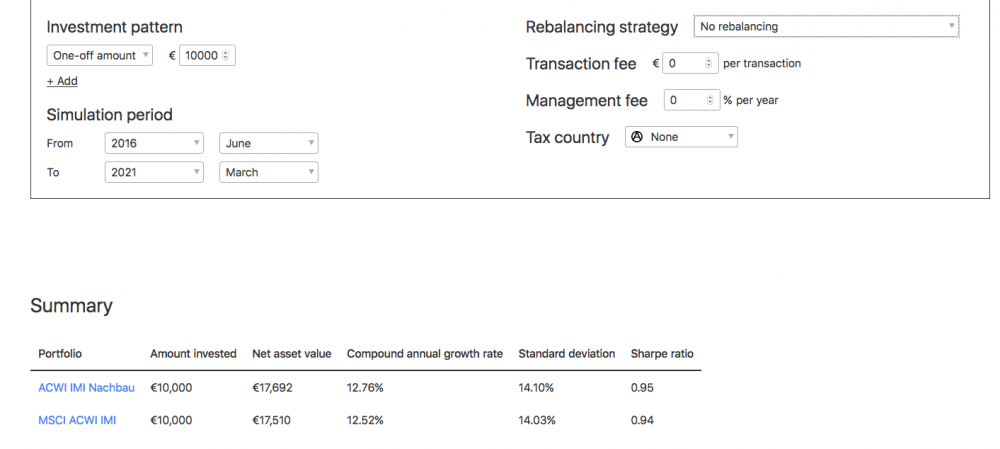Viewport: 1000px width, 449px height.
Task: Click the + Add investment pattern link
Action: [62, 81]
